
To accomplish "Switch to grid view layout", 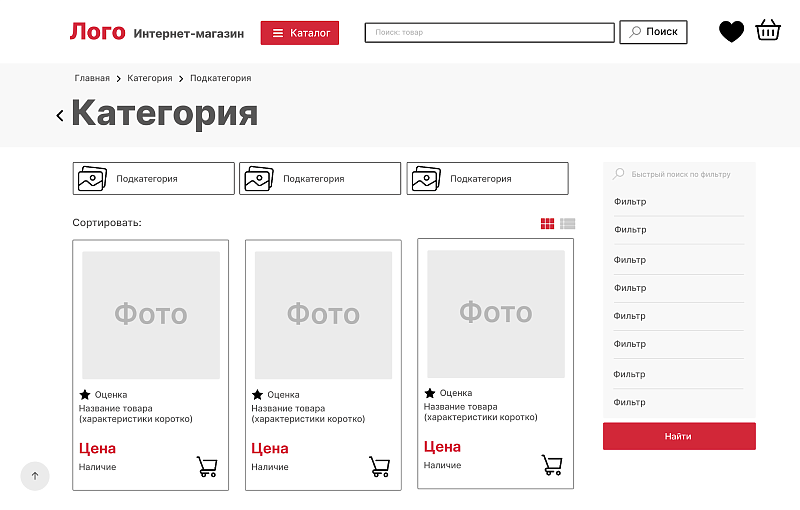I will coord(547,224).
